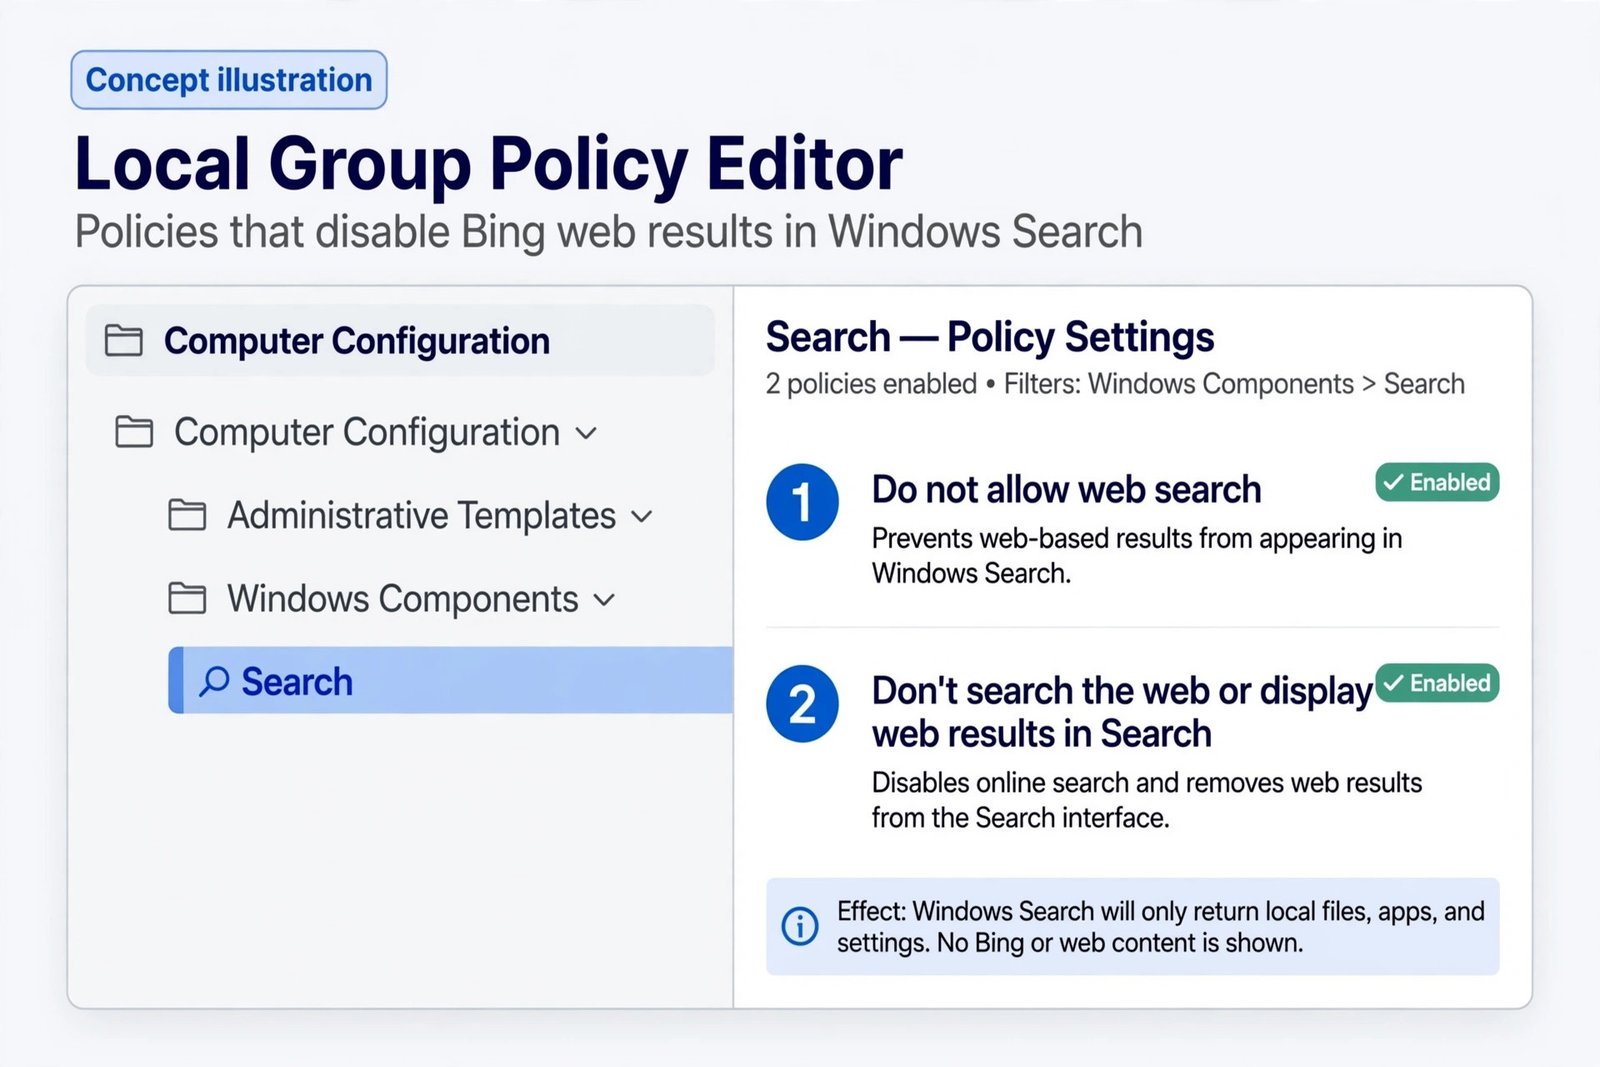Click the Concept illustration badge
This screenshot has height=1067, width=1600.
click(229, 80)
